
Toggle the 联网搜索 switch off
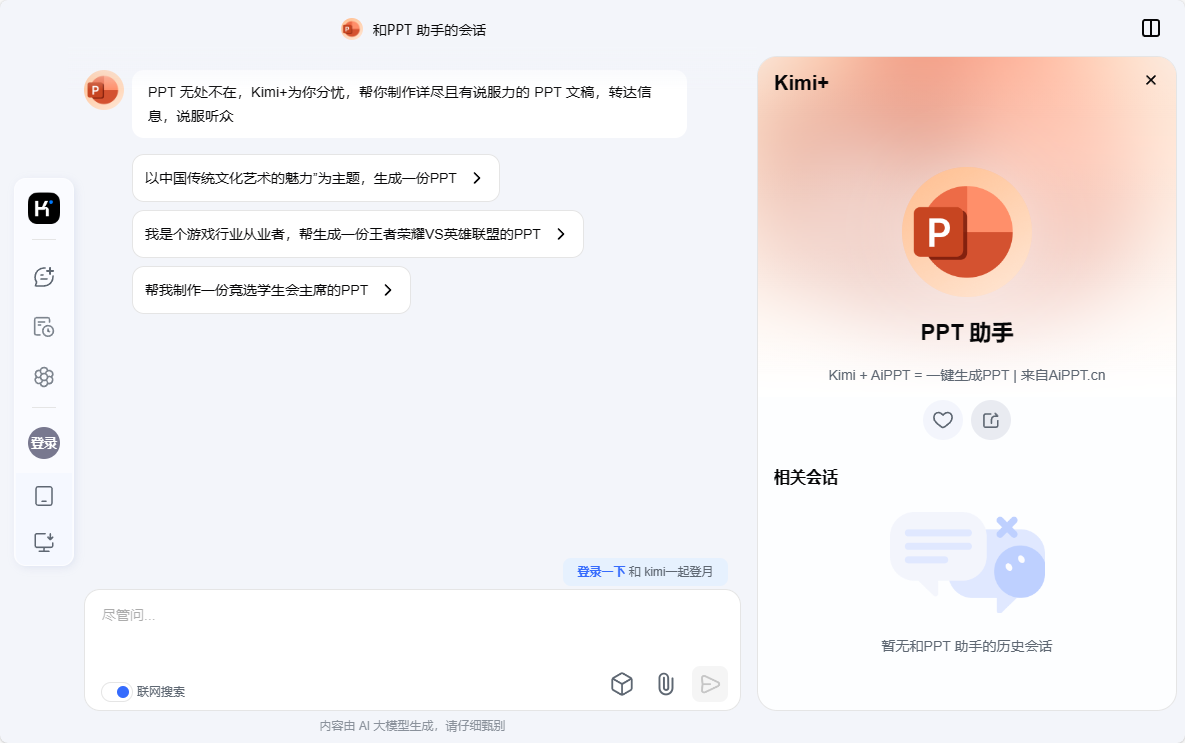117,691
